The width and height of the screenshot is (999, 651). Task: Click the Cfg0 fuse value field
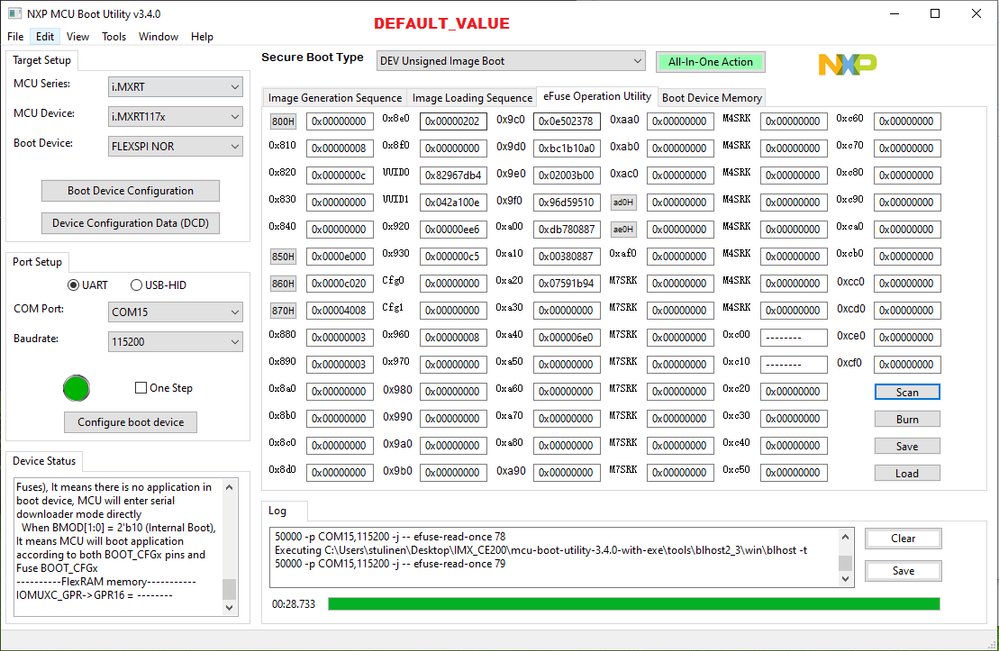click(453, 283)
